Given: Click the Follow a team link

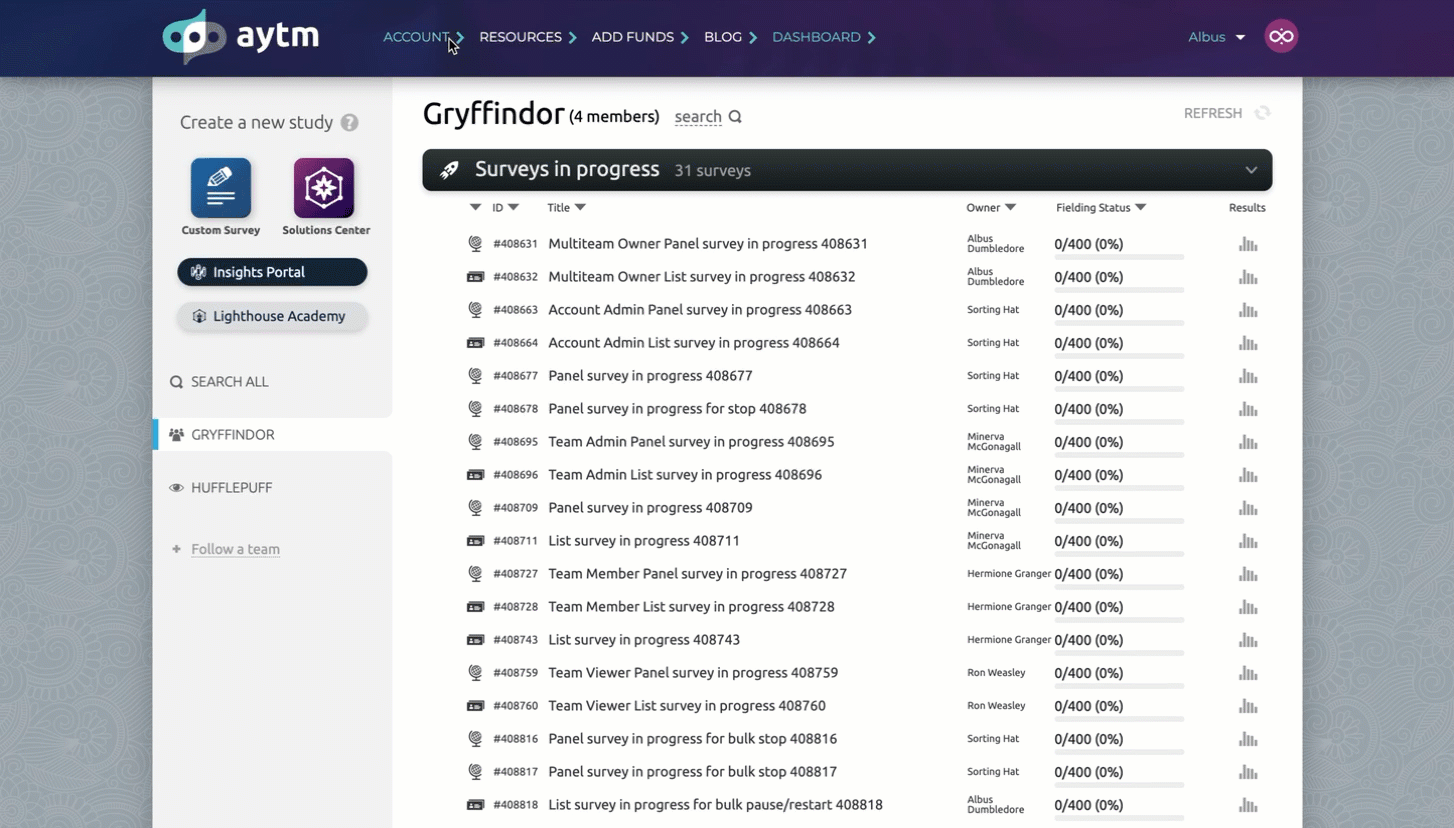Looking at the screenshot, I should click(235, 549).
